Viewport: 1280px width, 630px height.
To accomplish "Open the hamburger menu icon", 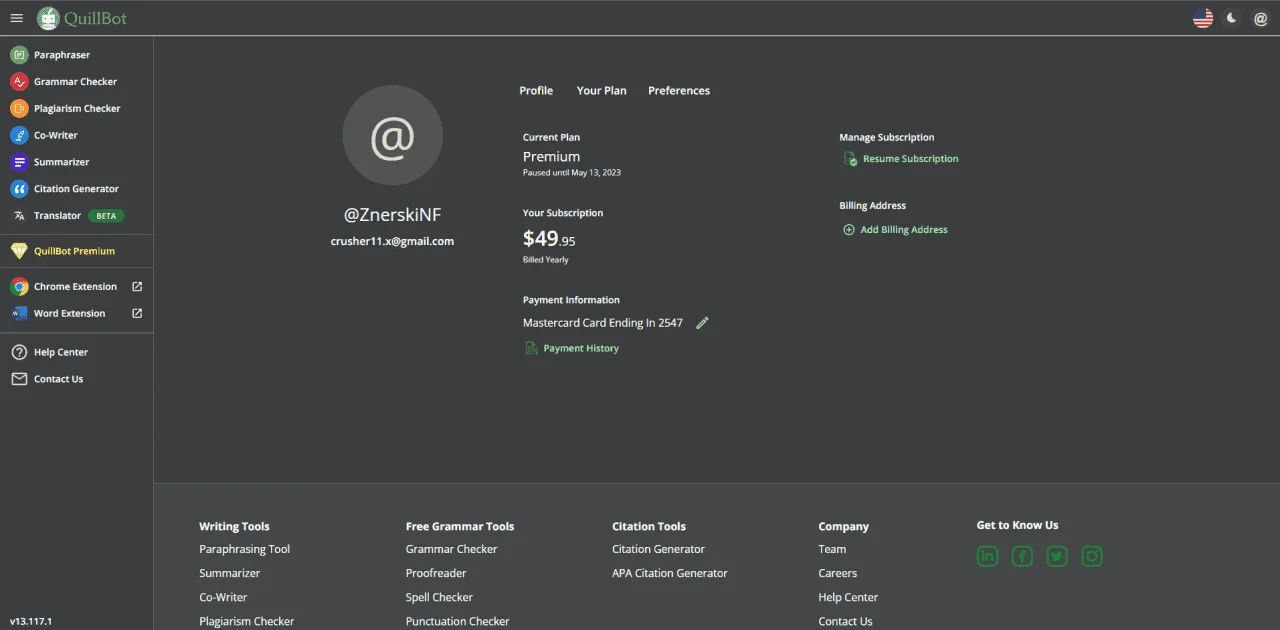I will pyautogui.click(x=16, y=18).
